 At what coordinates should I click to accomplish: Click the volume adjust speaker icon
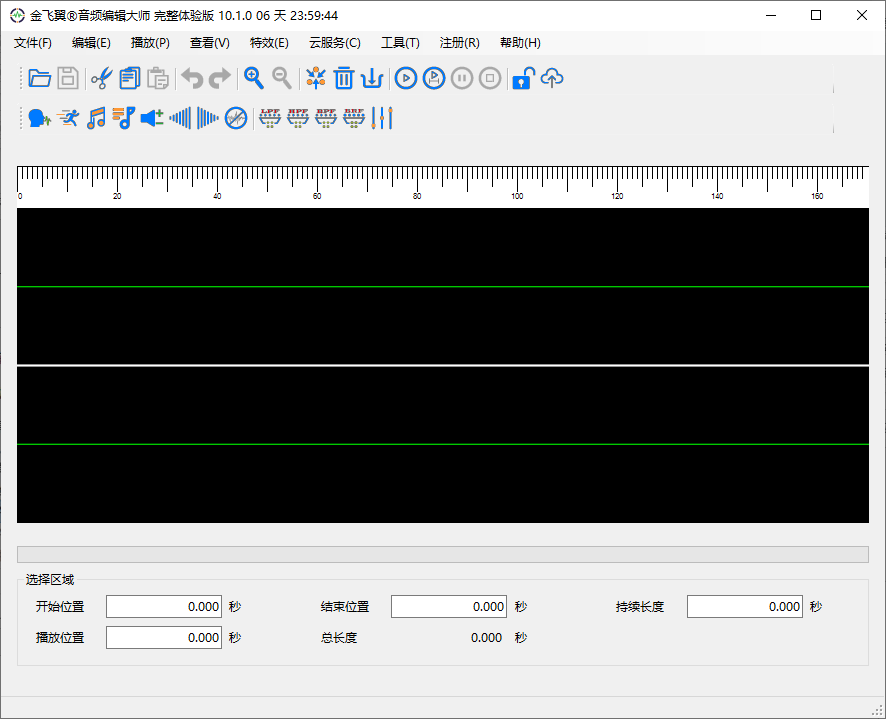click(x=152, y=118)
